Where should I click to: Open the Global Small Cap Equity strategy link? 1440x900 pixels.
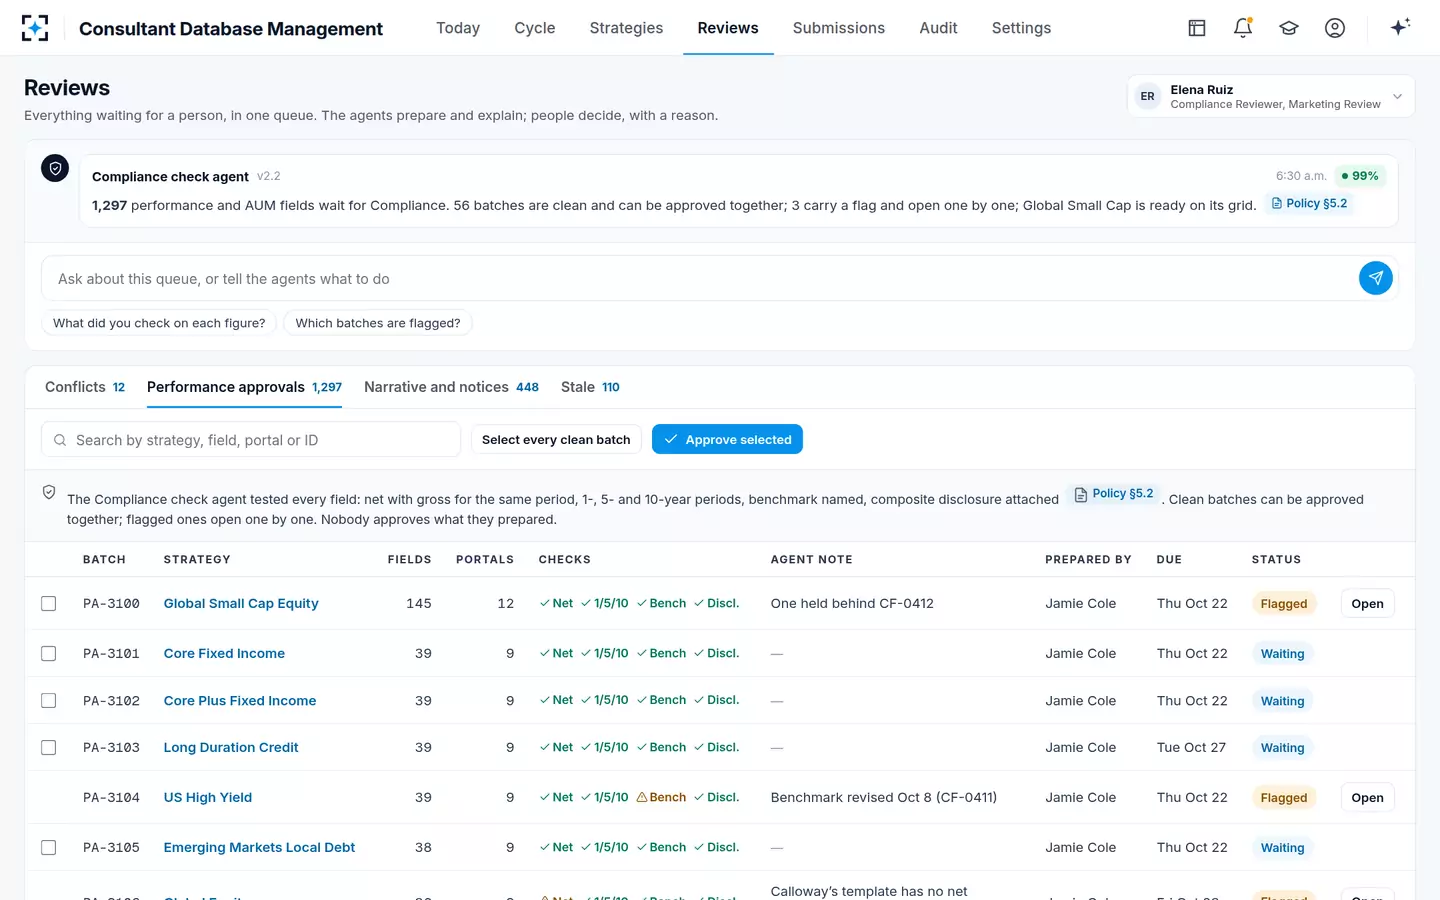[241, 603]
